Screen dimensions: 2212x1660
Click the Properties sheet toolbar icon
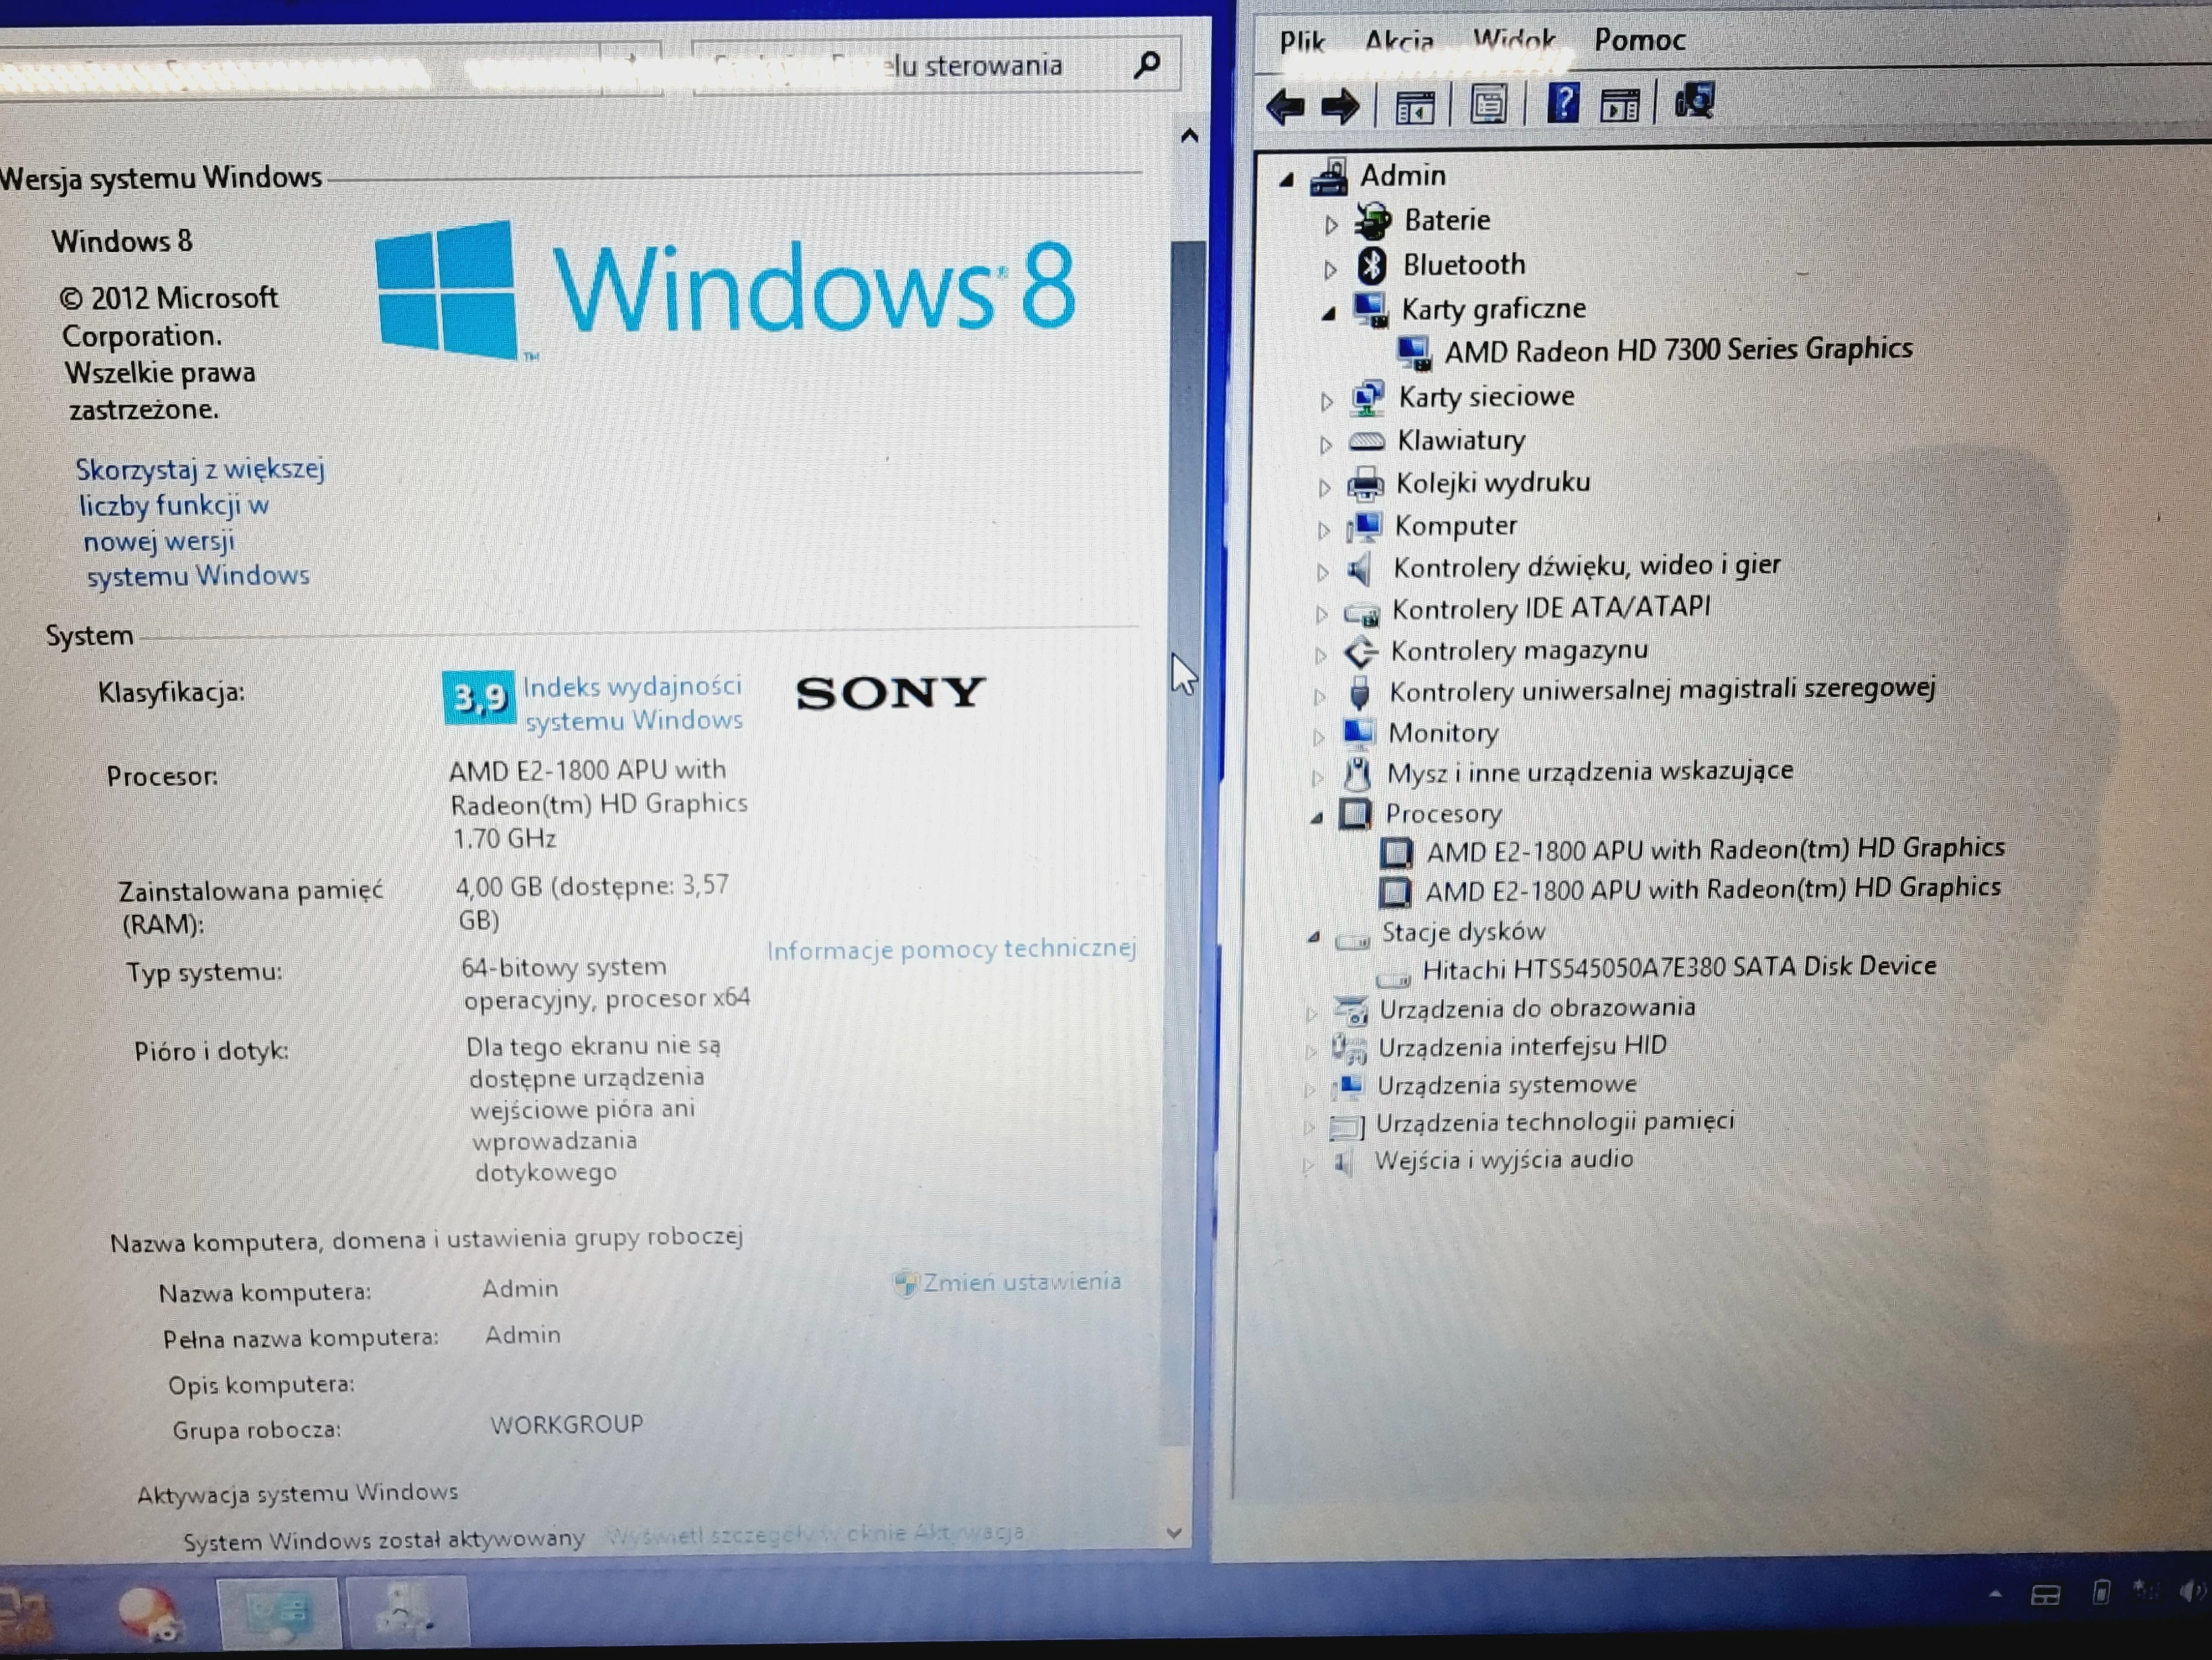pos(1488,104)
